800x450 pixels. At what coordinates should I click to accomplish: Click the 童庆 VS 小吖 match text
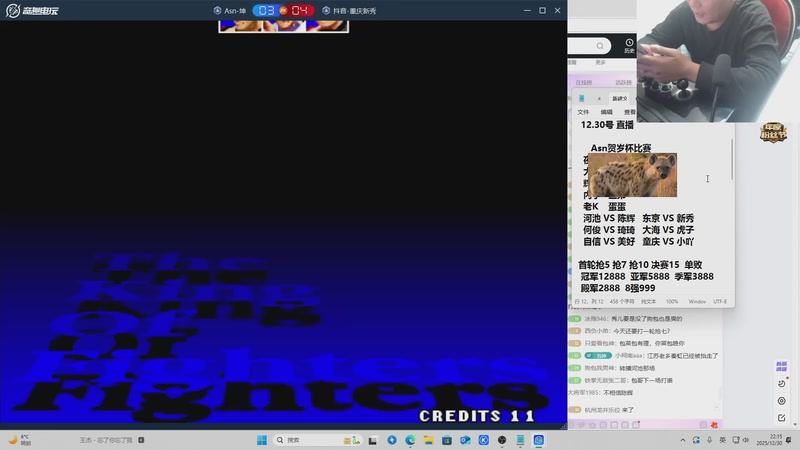point(668,241)
